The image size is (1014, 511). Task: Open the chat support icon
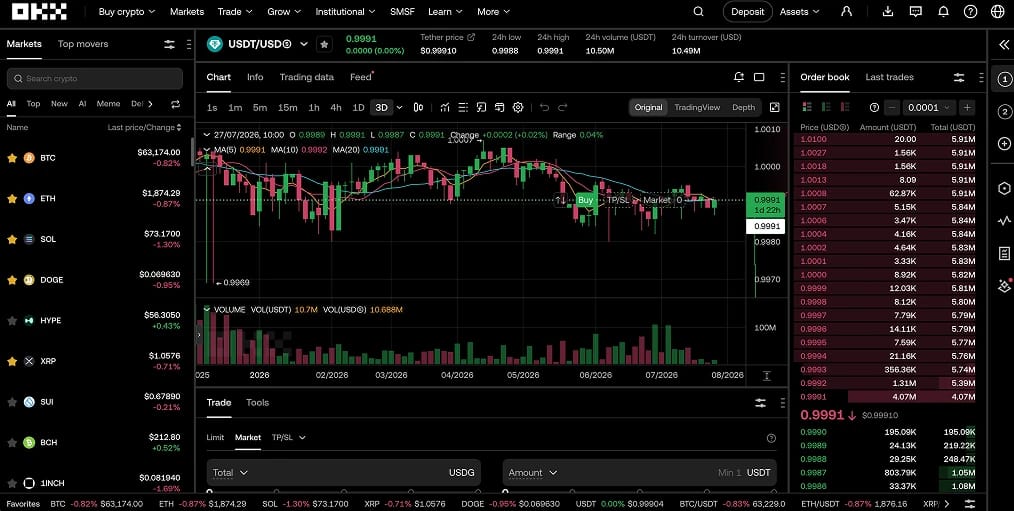(916, 12)
